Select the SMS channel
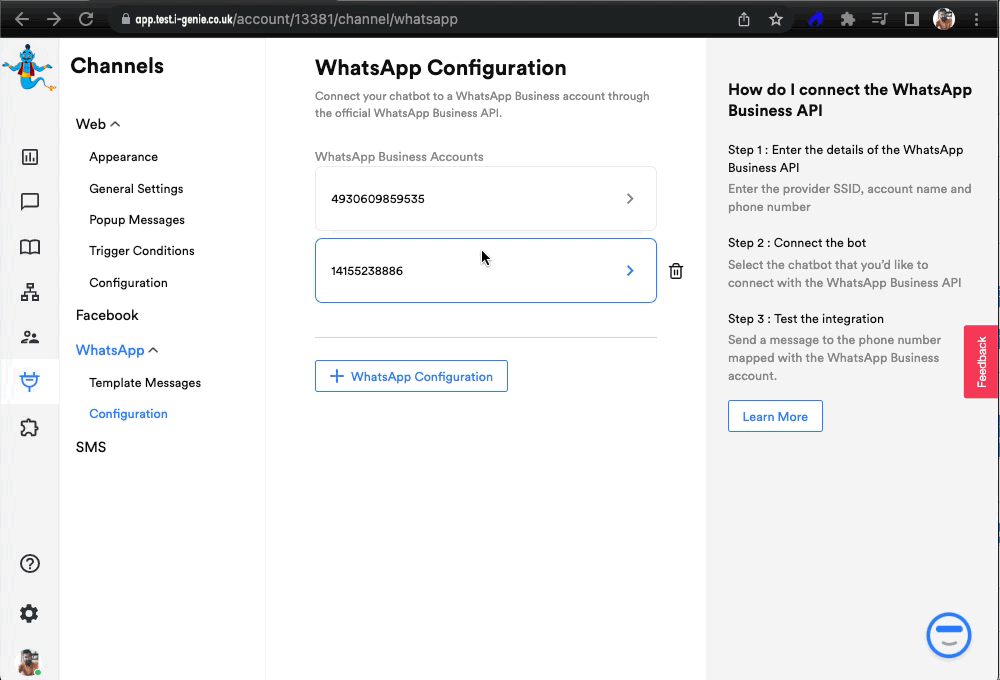This screenshot has height=680, width=1000. pyautogui.click(x=91, y=447)
